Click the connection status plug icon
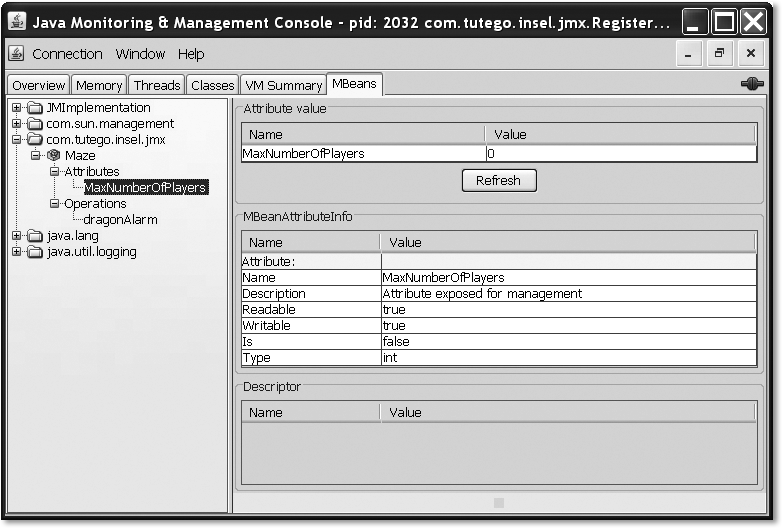This screenshot has height=528, width=782. point(752,84)
